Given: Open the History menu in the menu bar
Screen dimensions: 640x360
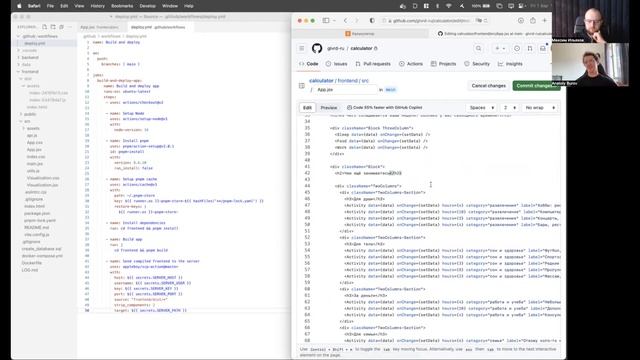Looking at the screenshot, I should [x=98, y=6].
